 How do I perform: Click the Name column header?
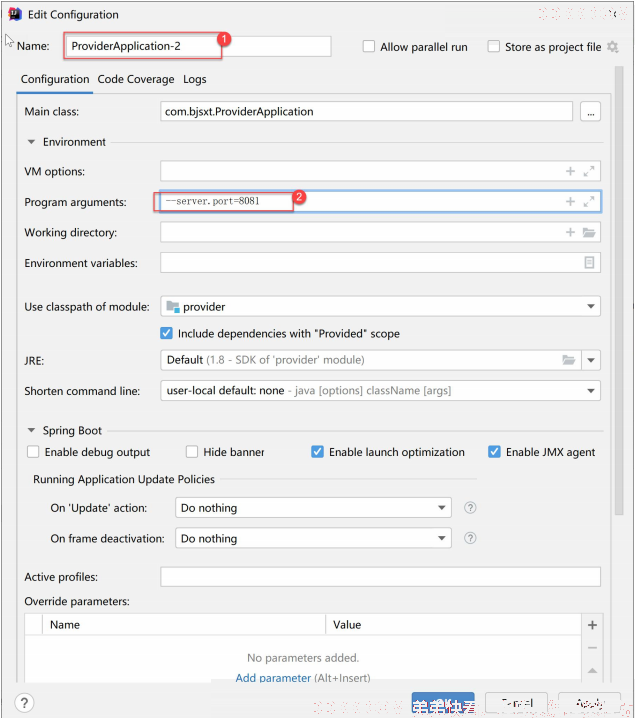click(184, 625)
